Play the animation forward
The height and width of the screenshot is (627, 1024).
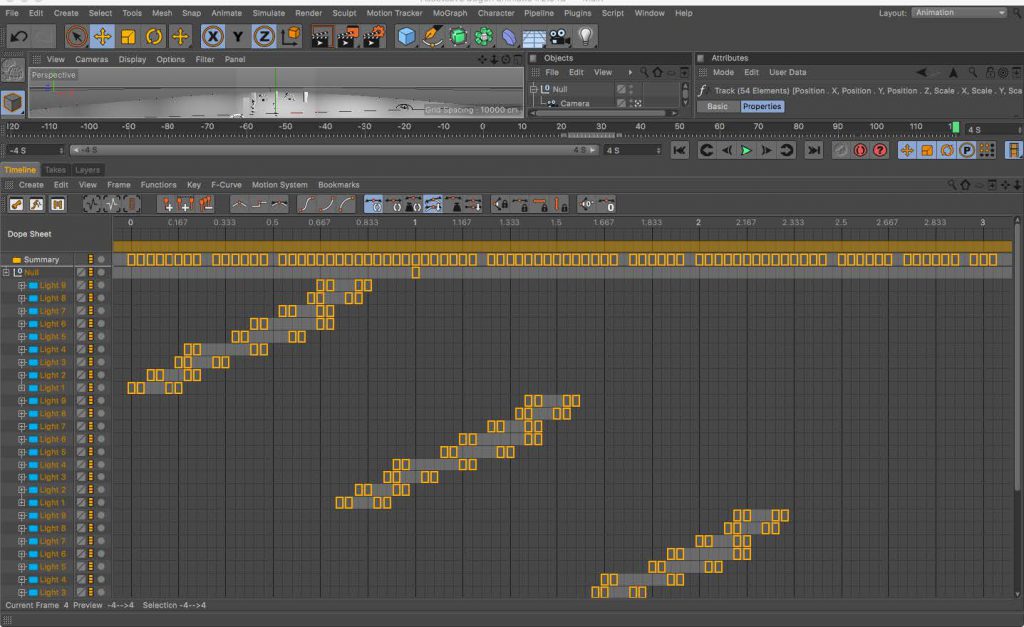click(746, 150)
